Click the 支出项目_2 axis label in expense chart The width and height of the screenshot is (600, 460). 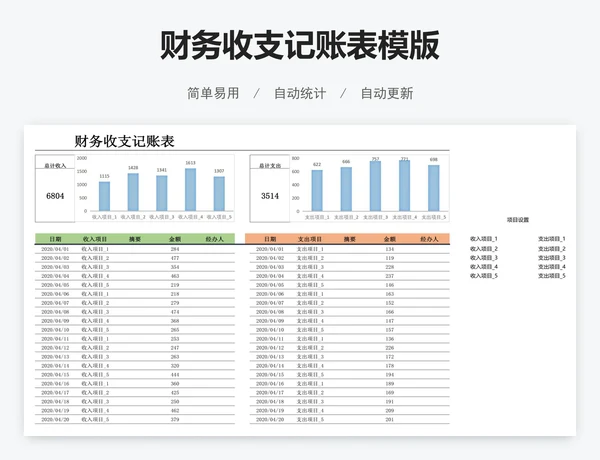pos(346,217)
